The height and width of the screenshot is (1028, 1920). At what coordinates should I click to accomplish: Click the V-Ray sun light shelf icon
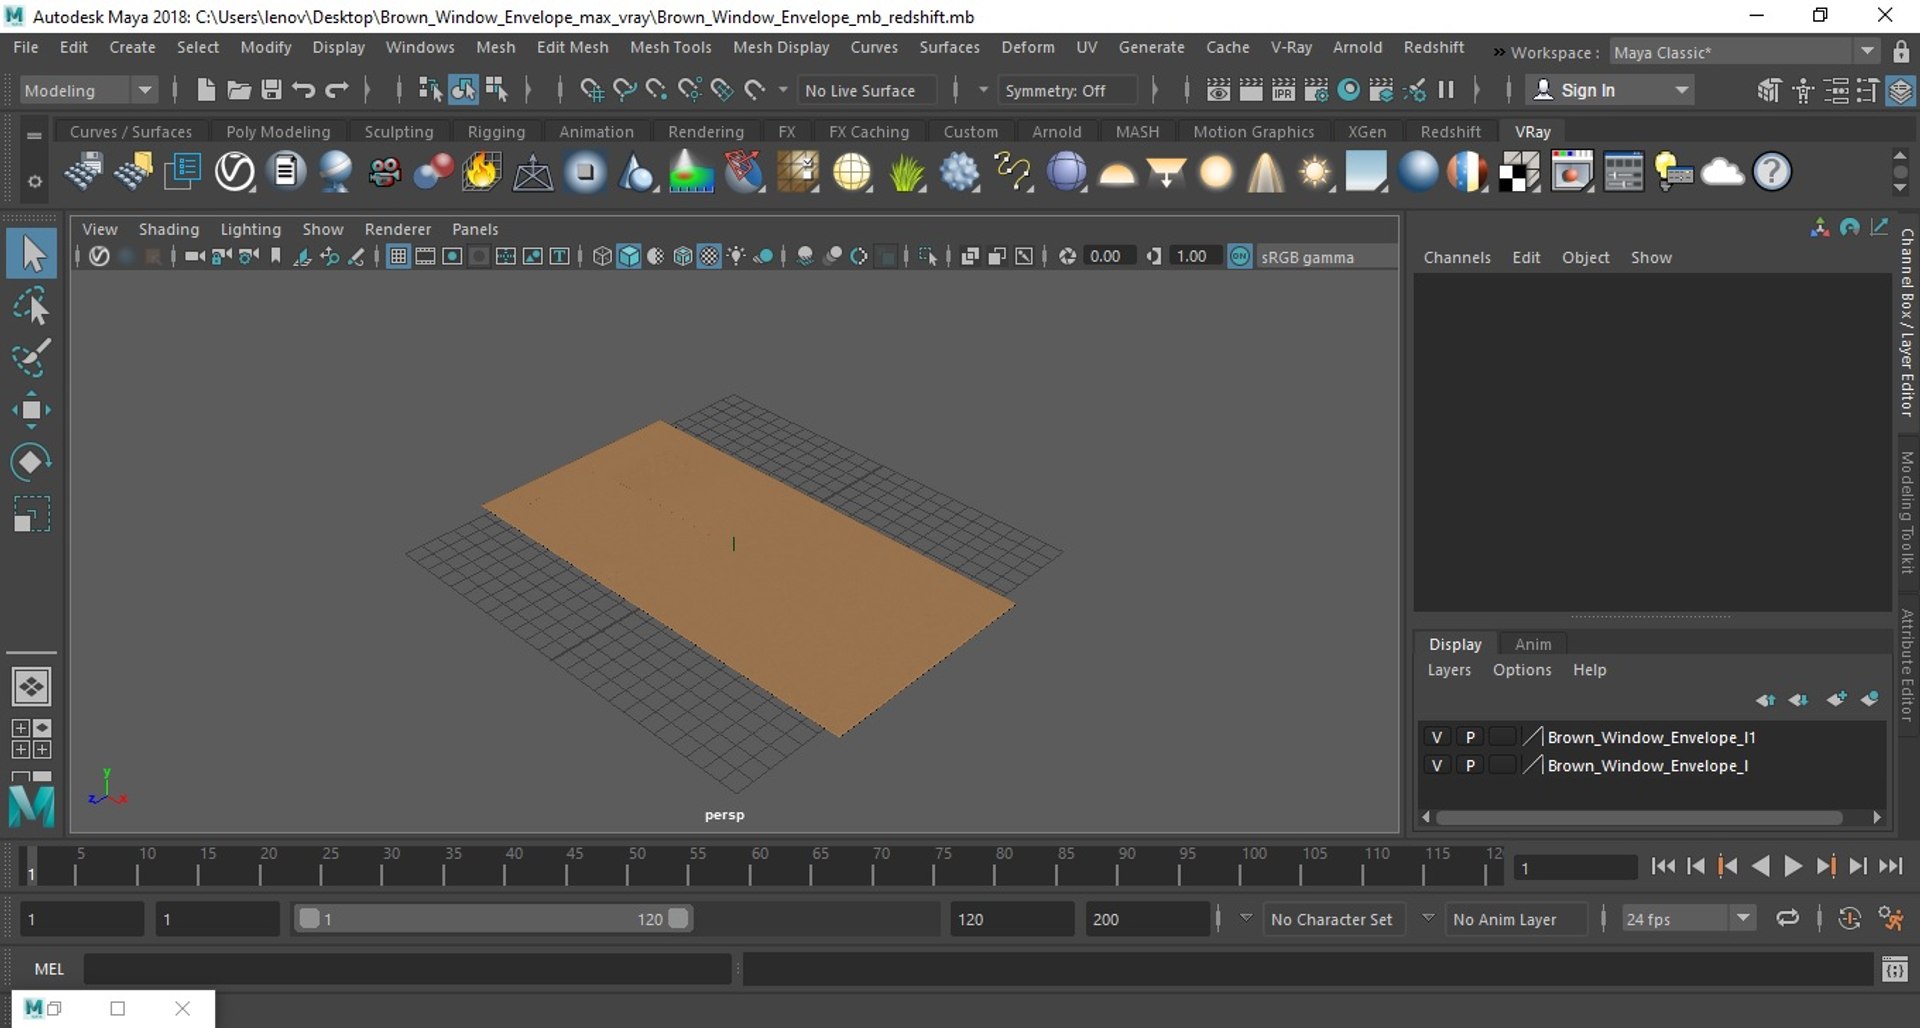(1315, 172)
